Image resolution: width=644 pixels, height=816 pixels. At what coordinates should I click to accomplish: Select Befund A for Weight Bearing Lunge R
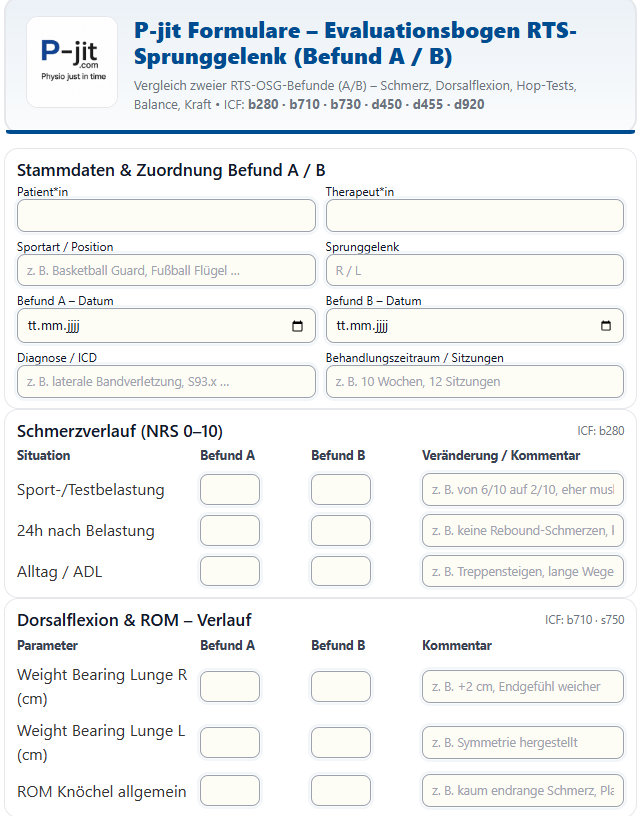(x=230, y=686)
